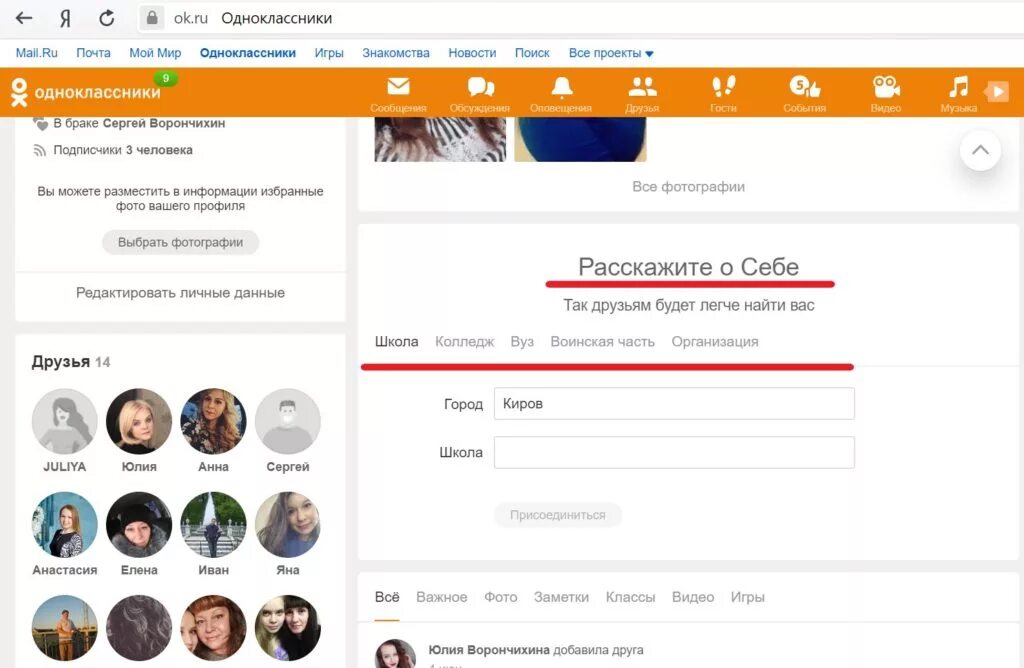The image size is (1024, 668).
Task: Open the Друзья 14 heading
Action: pyautogui.click(x=71, y=362)
